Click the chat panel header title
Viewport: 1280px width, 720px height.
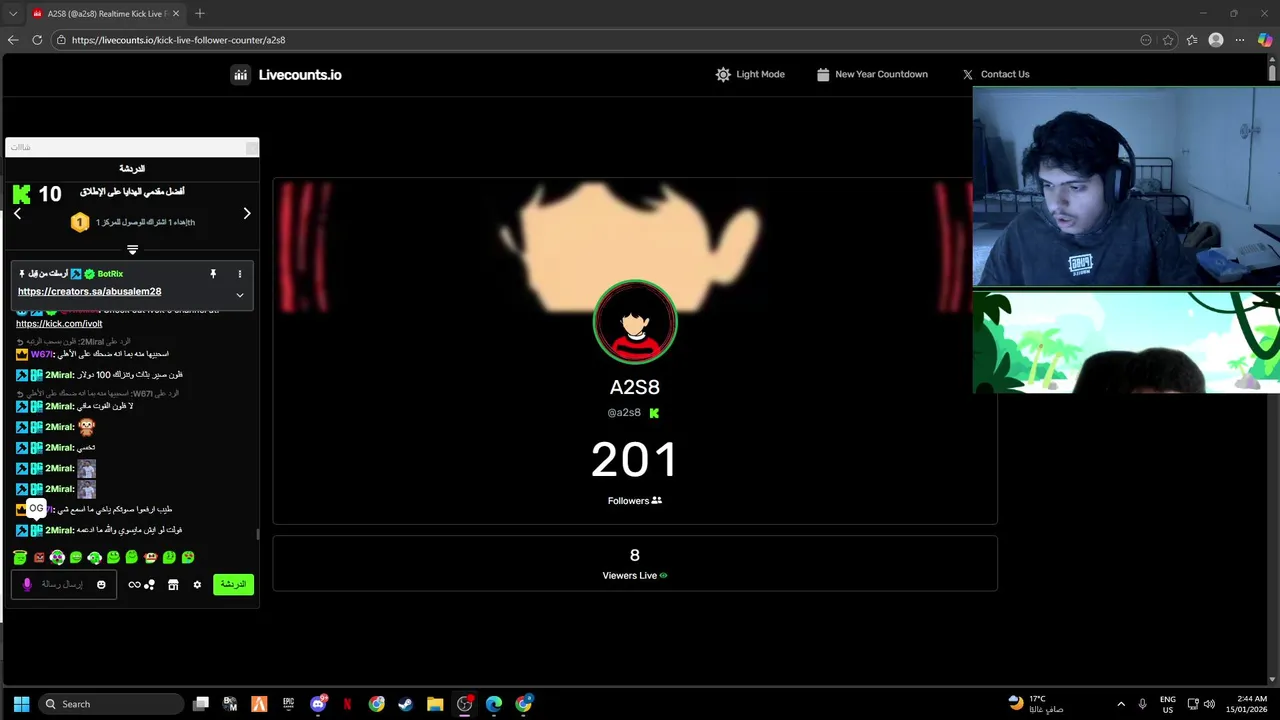coord(132,169)
